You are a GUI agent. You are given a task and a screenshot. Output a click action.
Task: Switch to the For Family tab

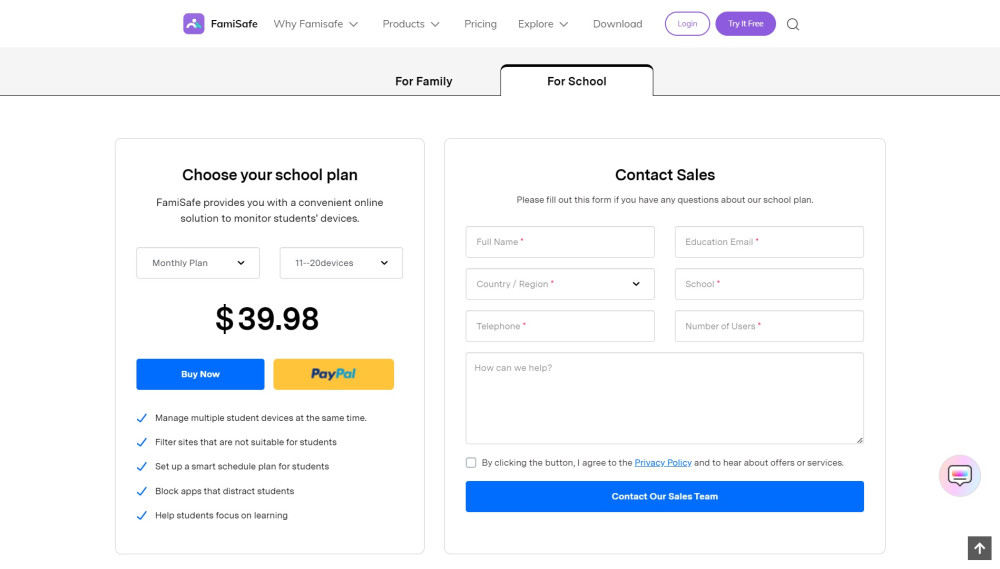click(424, 81)
